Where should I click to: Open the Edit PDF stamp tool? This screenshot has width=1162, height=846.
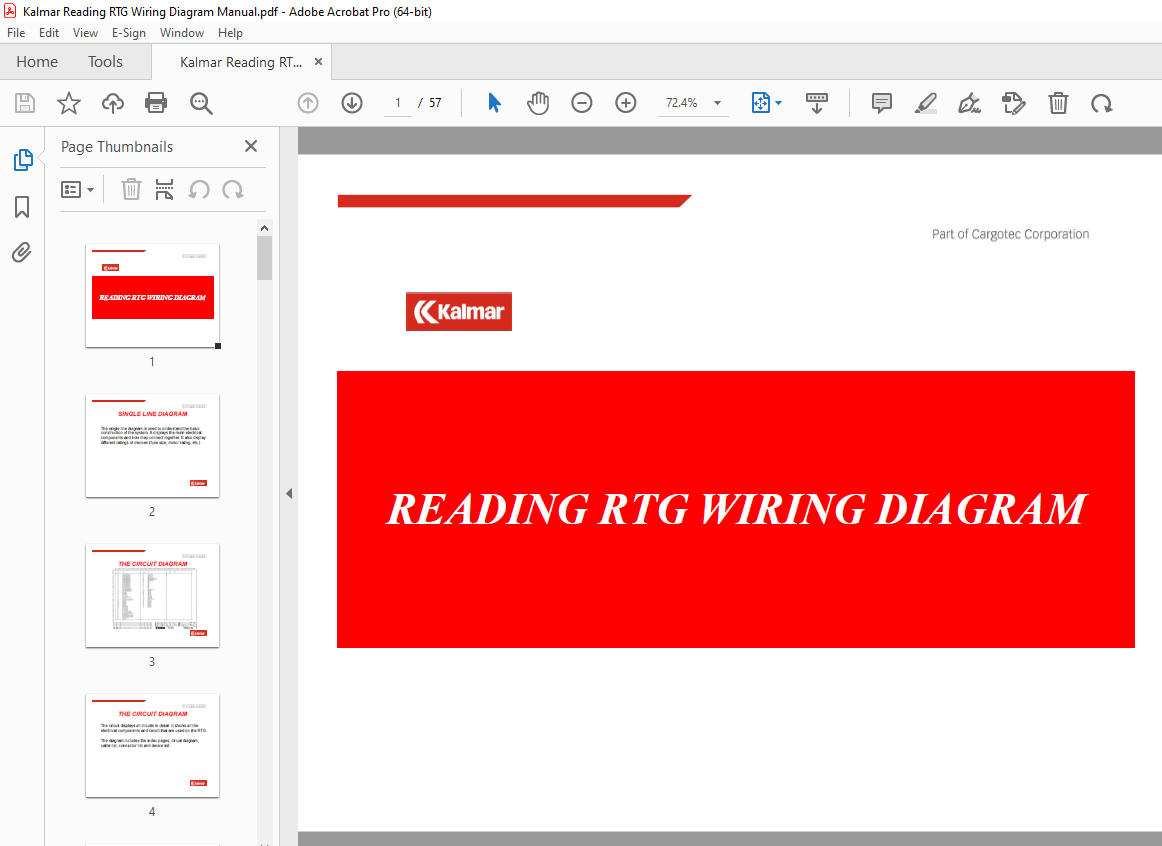pyautogui.click(x=1013, y=103)
